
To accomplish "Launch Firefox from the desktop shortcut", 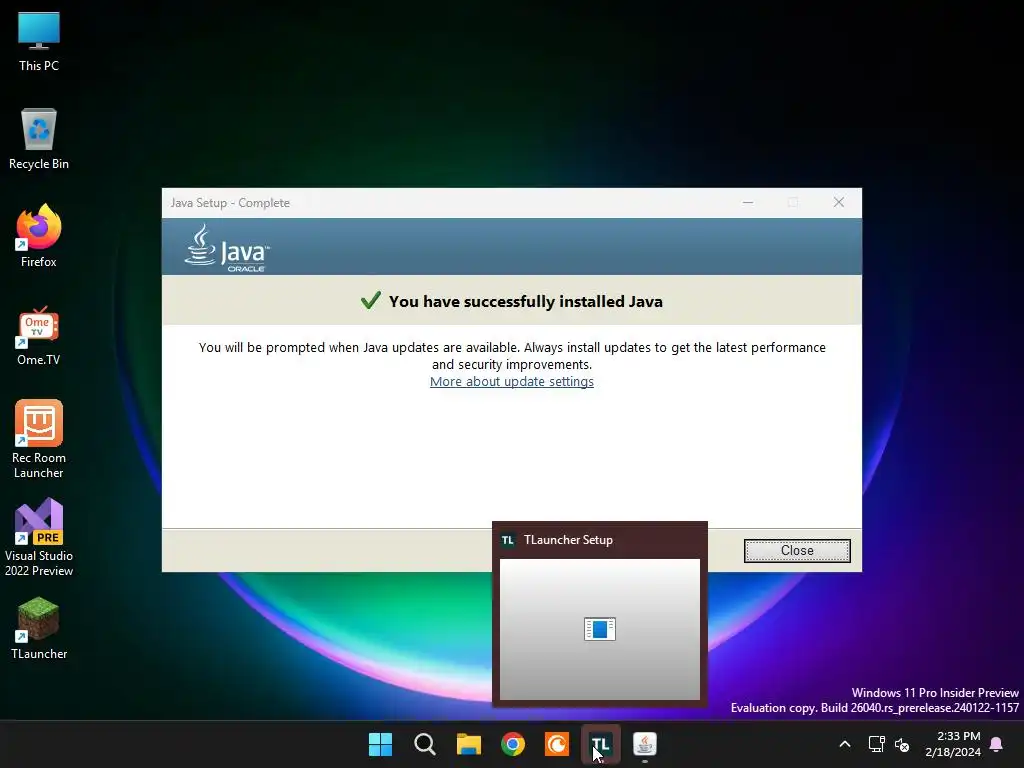I will 39,236.
